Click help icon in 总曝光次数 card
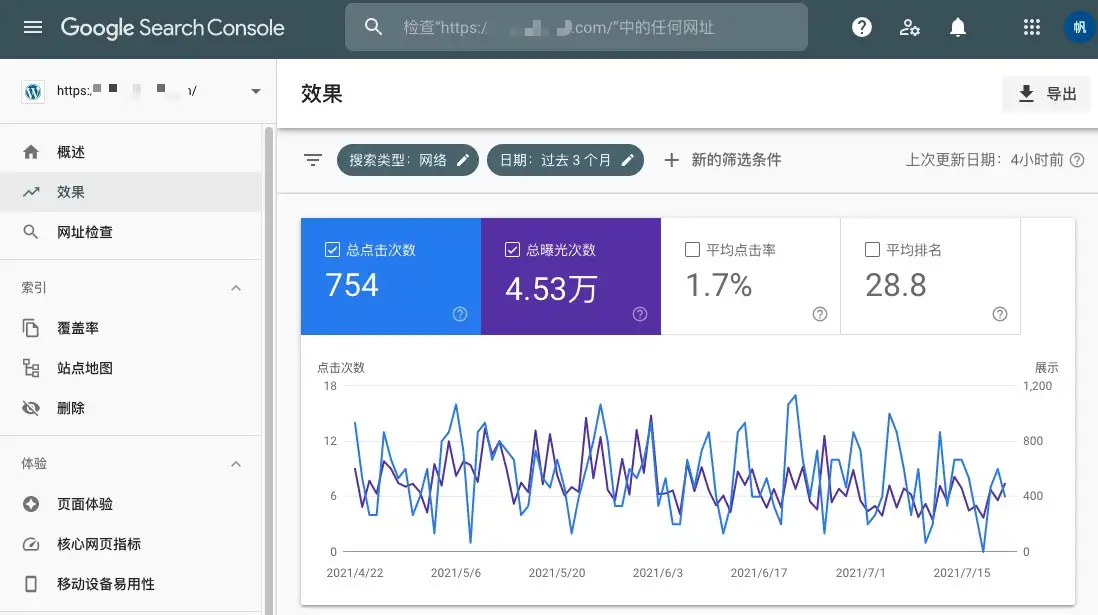Viewport: 1098px width, 615px height. pos(639,314)
